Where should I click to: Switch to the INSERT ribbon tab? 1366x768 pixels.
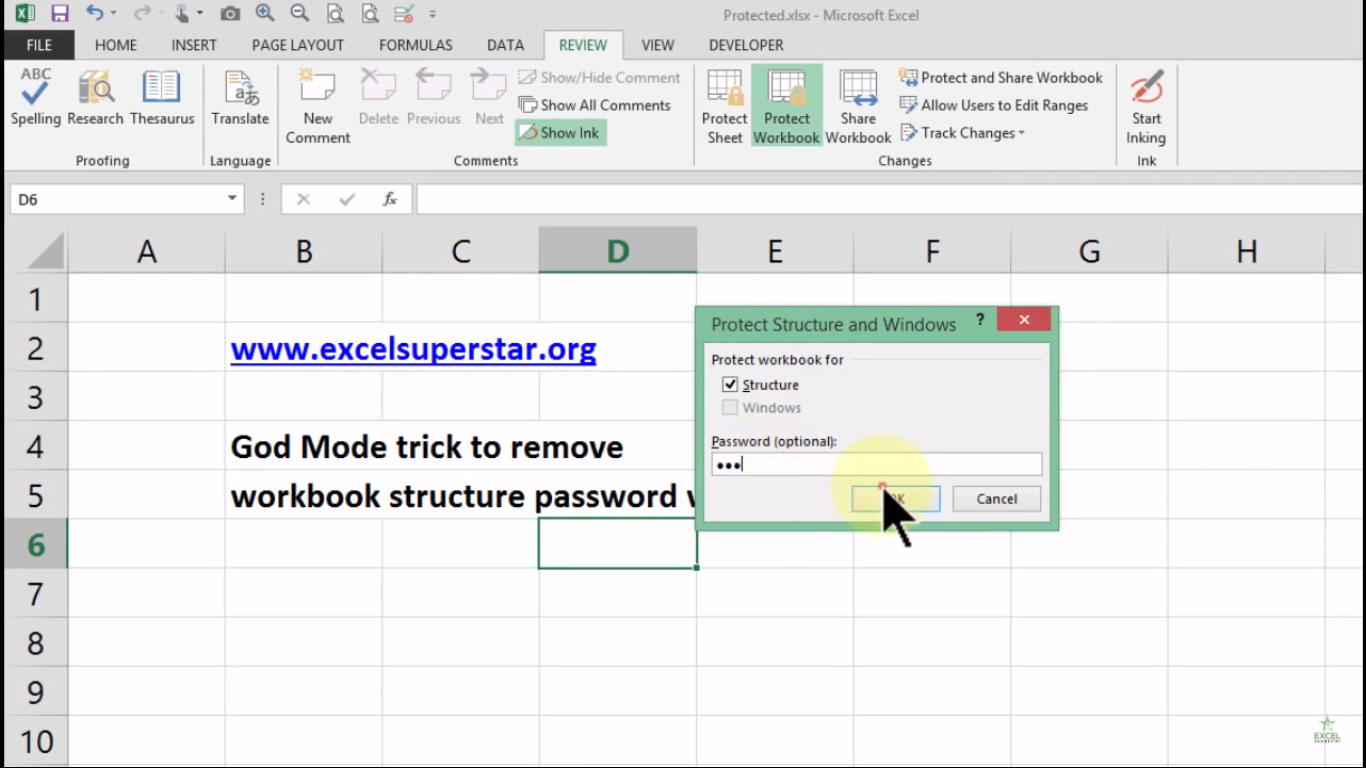point(194,45)
